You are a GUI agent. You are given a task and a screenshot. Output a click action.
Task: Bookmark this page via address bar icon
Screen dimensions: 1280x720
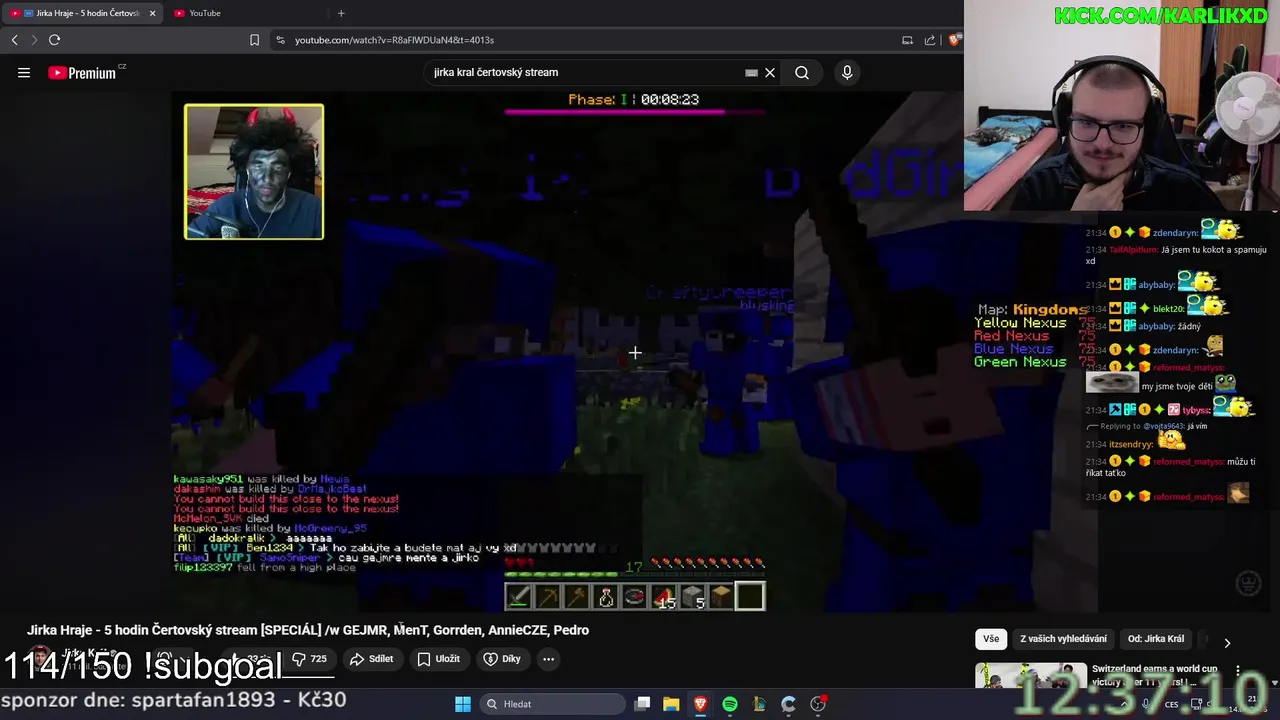[x=254, y=40]
